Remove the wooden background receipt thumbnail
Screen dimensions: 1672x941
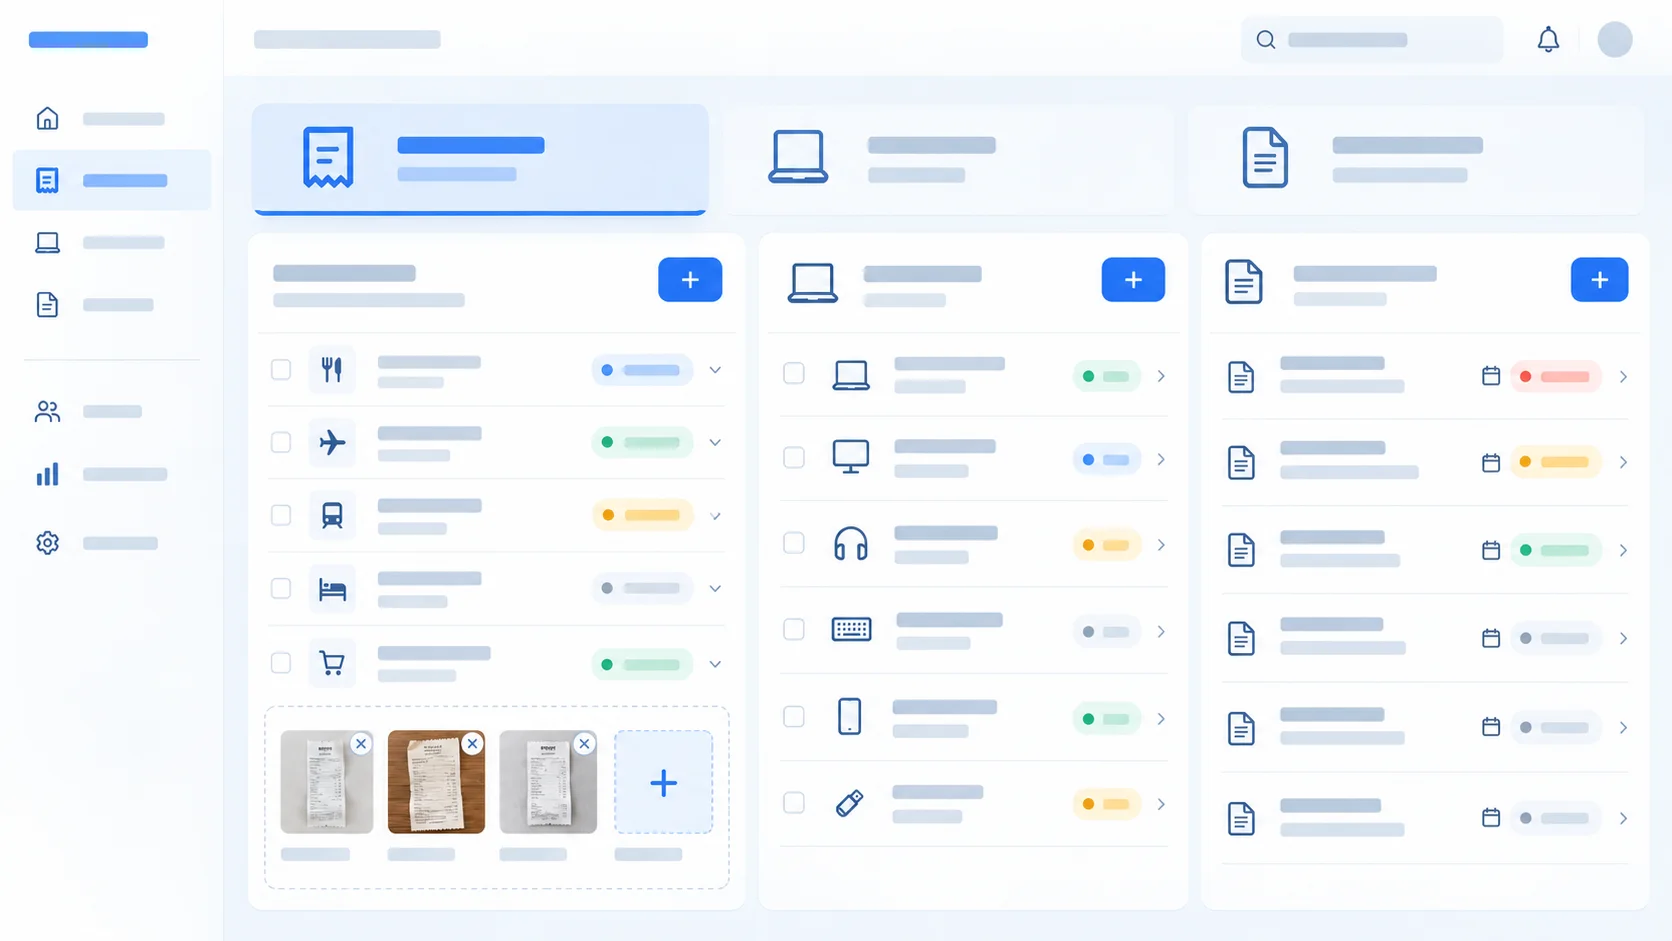point(473,743)
